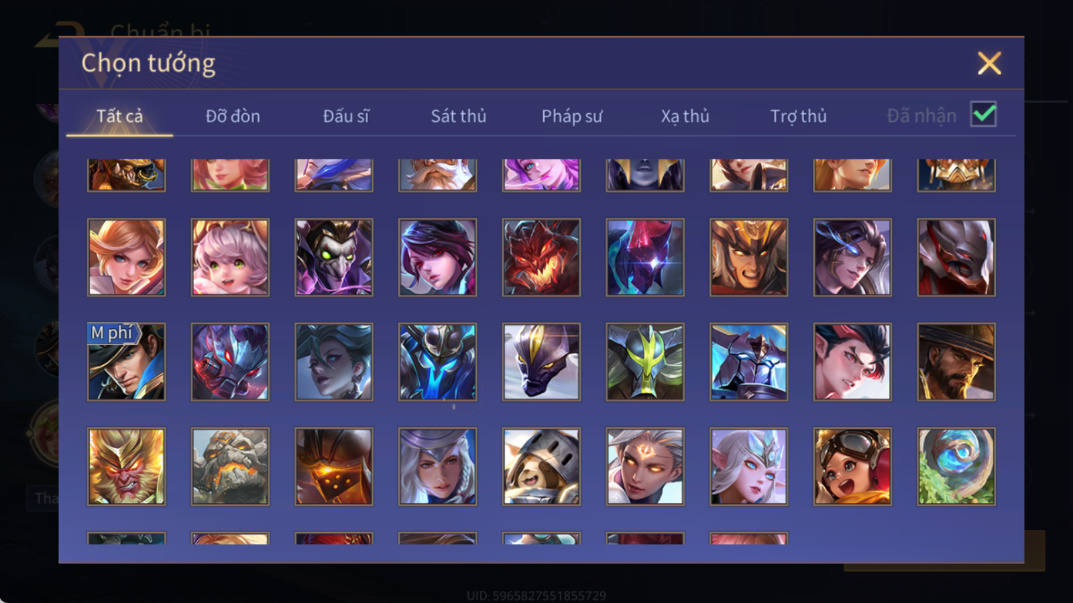Select the cowboy hero marked M phí
The height and width of the screenshot is (603, 1073).
(126, 361)
